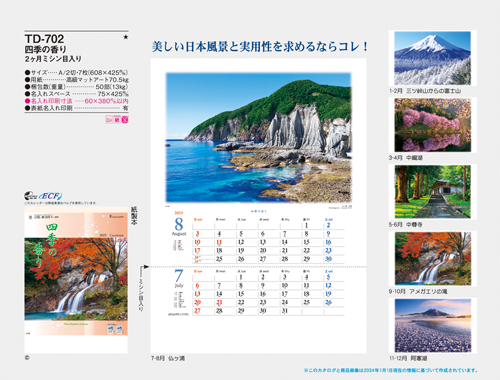
Task: Click the 1-2月 caption under the Mt. Fuji thumbnail
Action: tap(425, 91)
